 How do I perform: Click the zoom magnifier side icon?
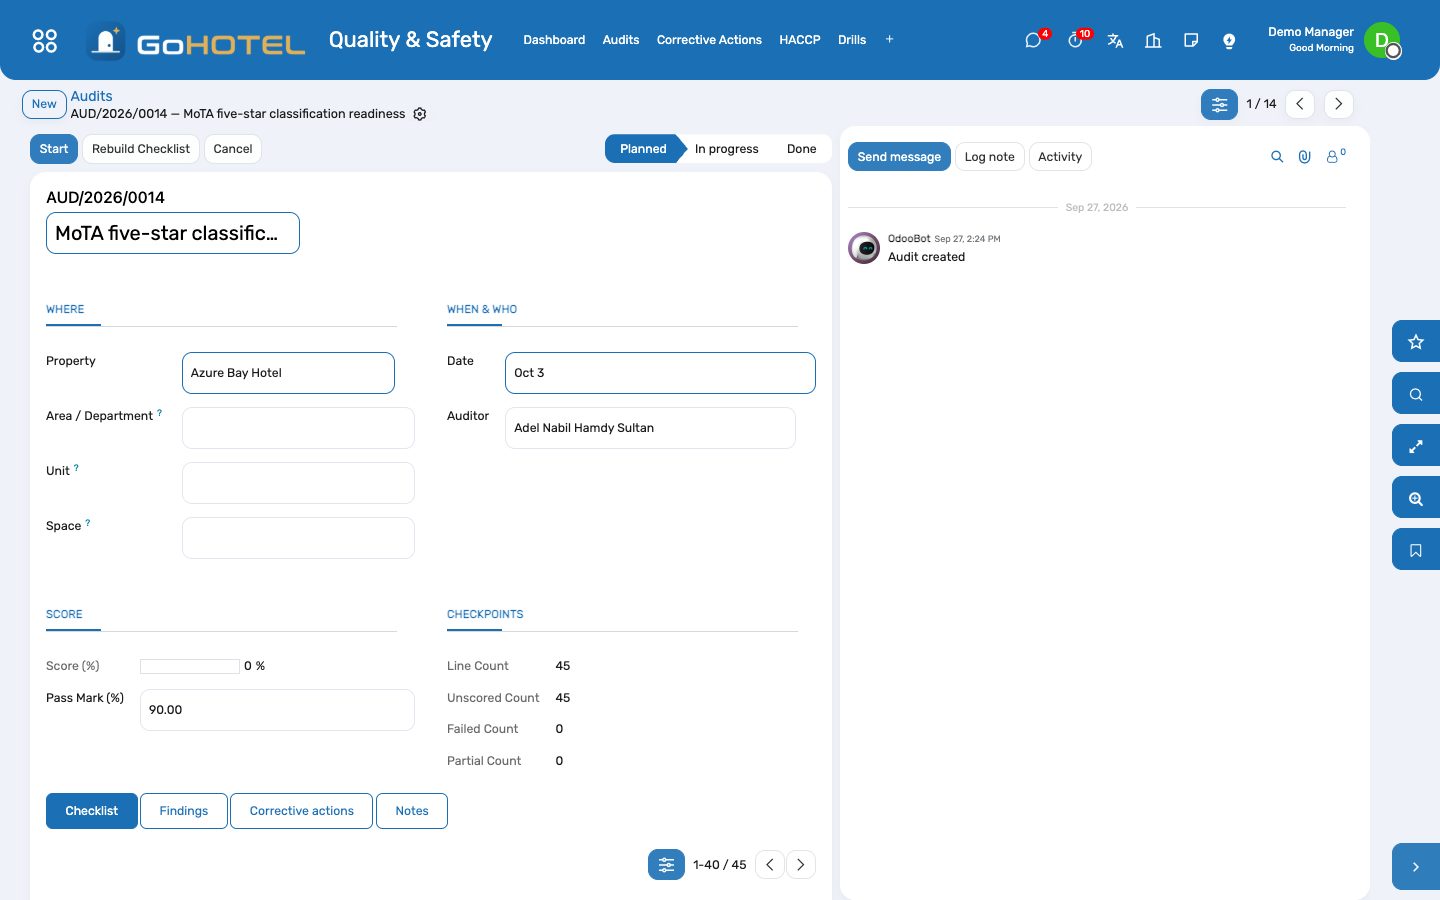tap(1416, 498)
